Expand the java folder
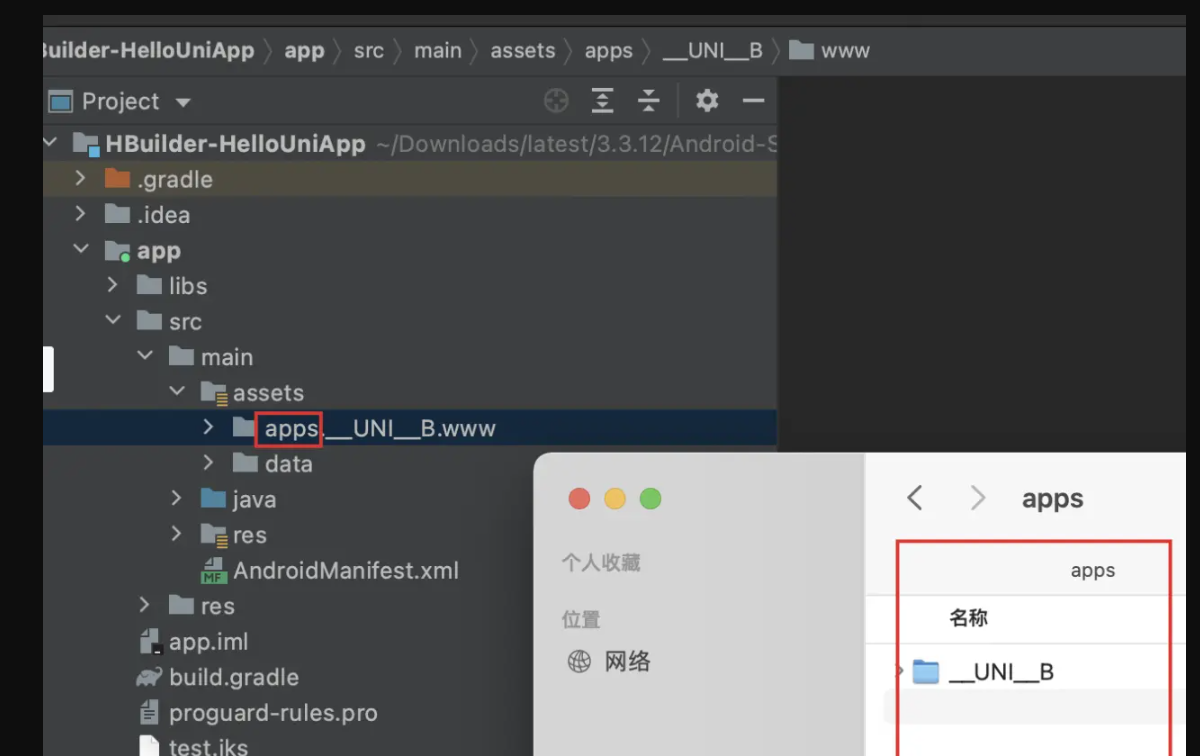This screenshot has height=756, width=1200. point(177,498)
